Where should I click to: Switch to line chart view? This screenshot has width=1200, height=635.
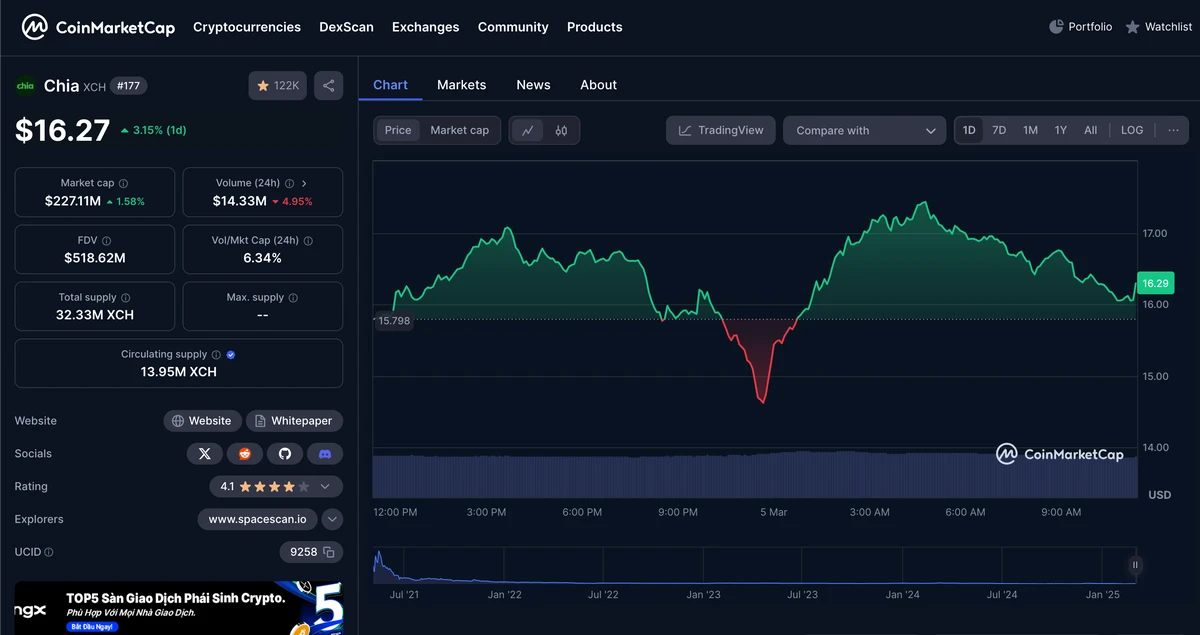(x=528, y=130)
